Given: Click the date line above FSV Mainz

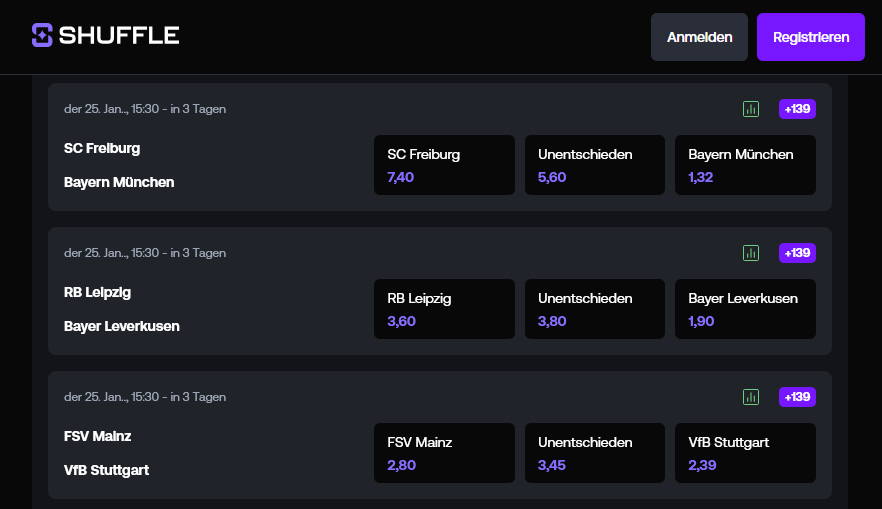Looking at the screenshot, I should coord(145,397).
